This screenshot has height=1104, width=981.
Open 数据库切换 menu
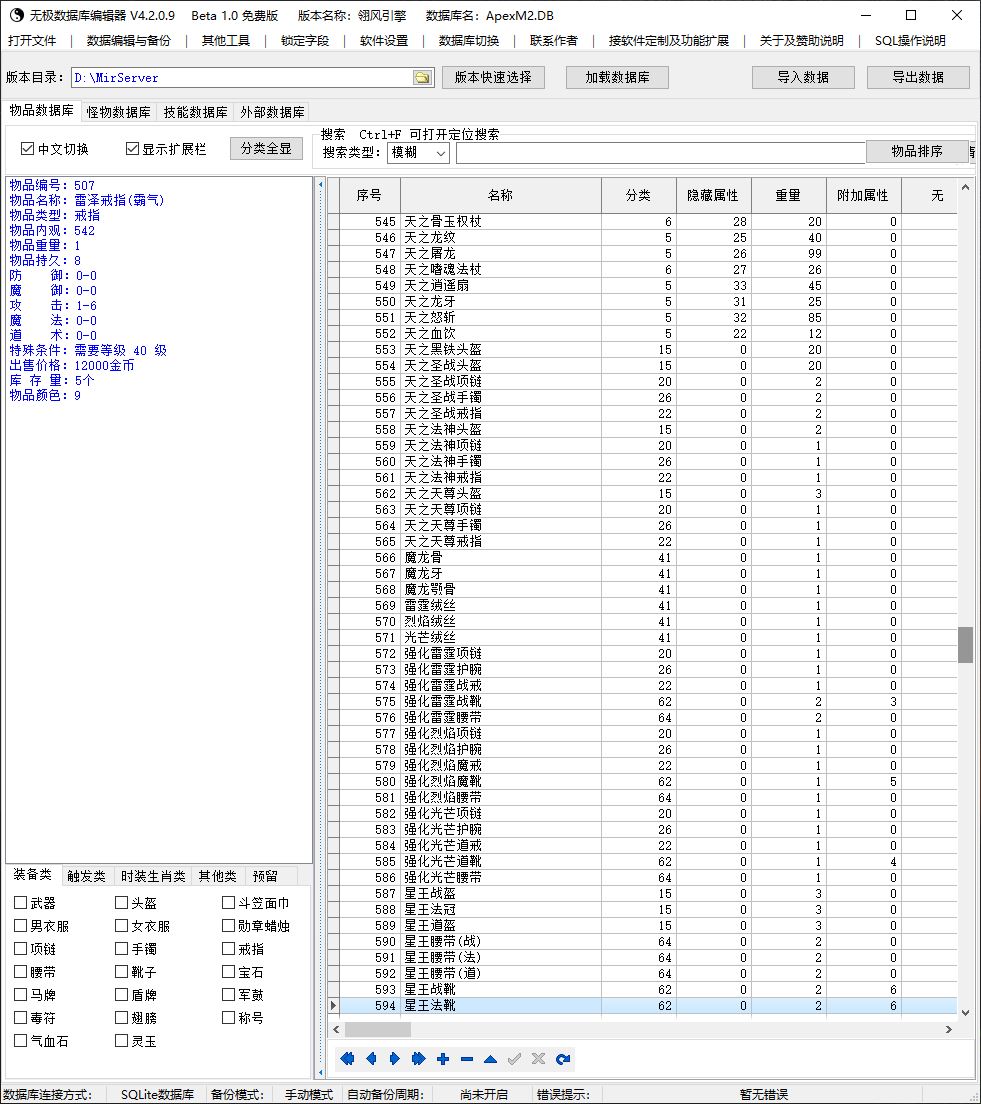point(468,41)
